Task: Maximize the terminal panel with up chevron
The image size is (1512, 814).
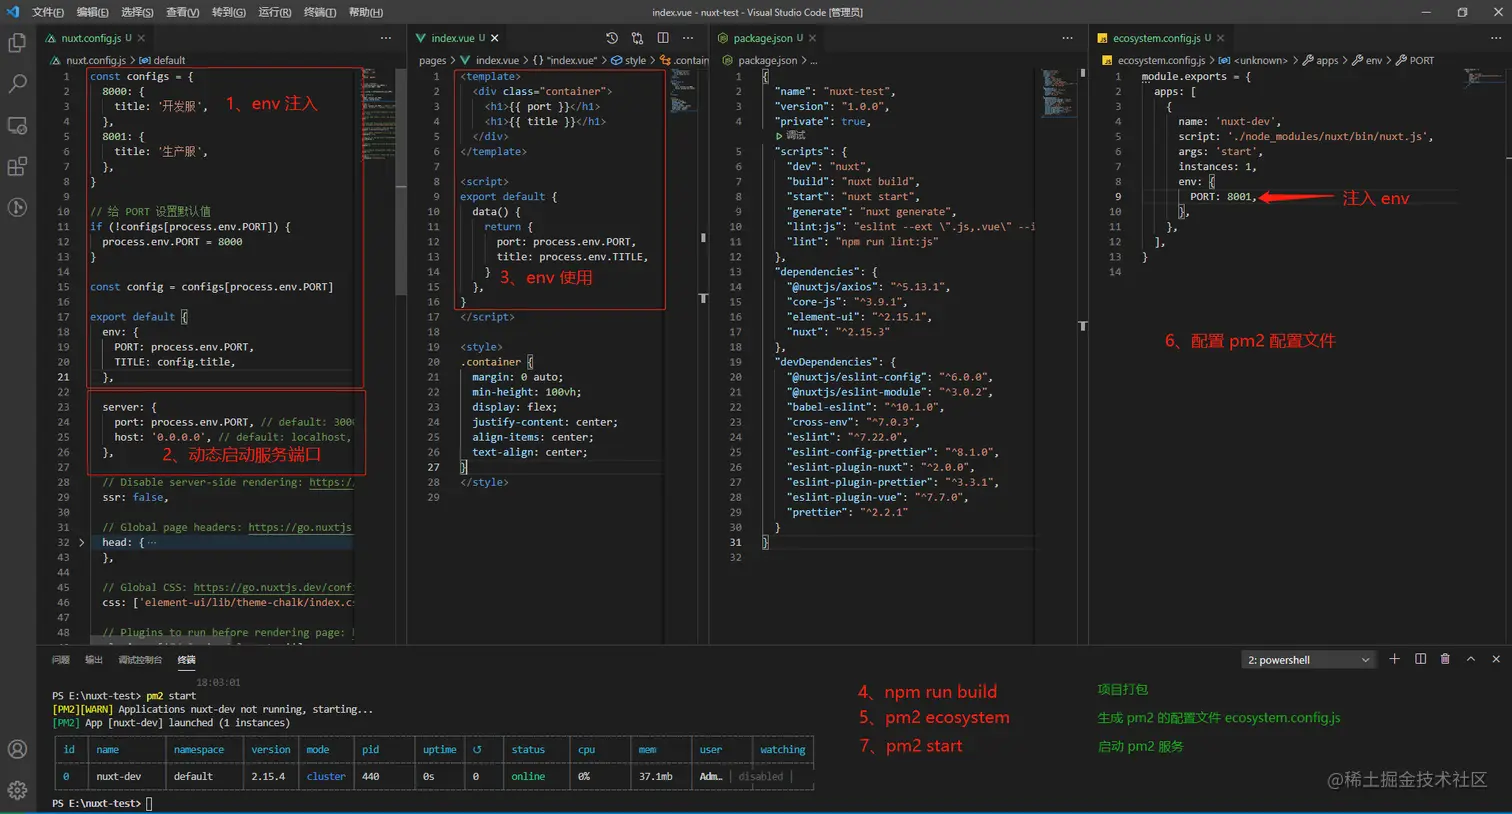Action: coord(1471,659)
